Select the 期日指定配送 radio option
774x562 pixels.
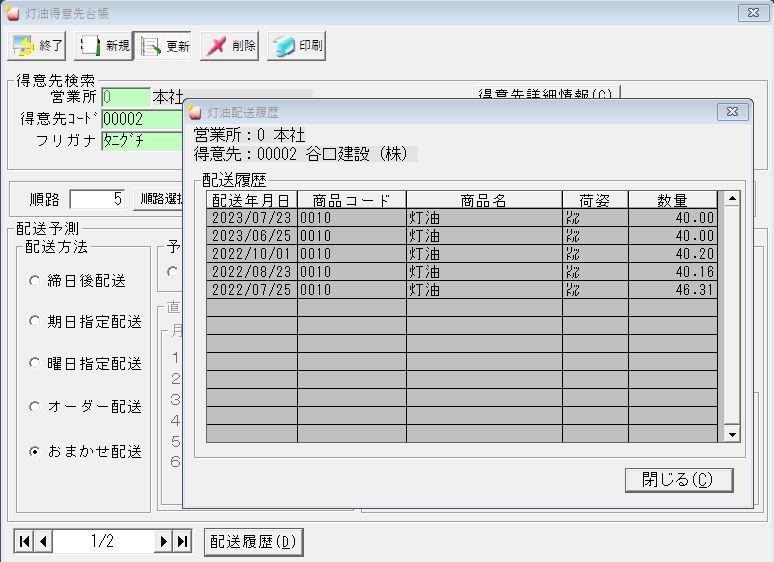click(35, 322)
